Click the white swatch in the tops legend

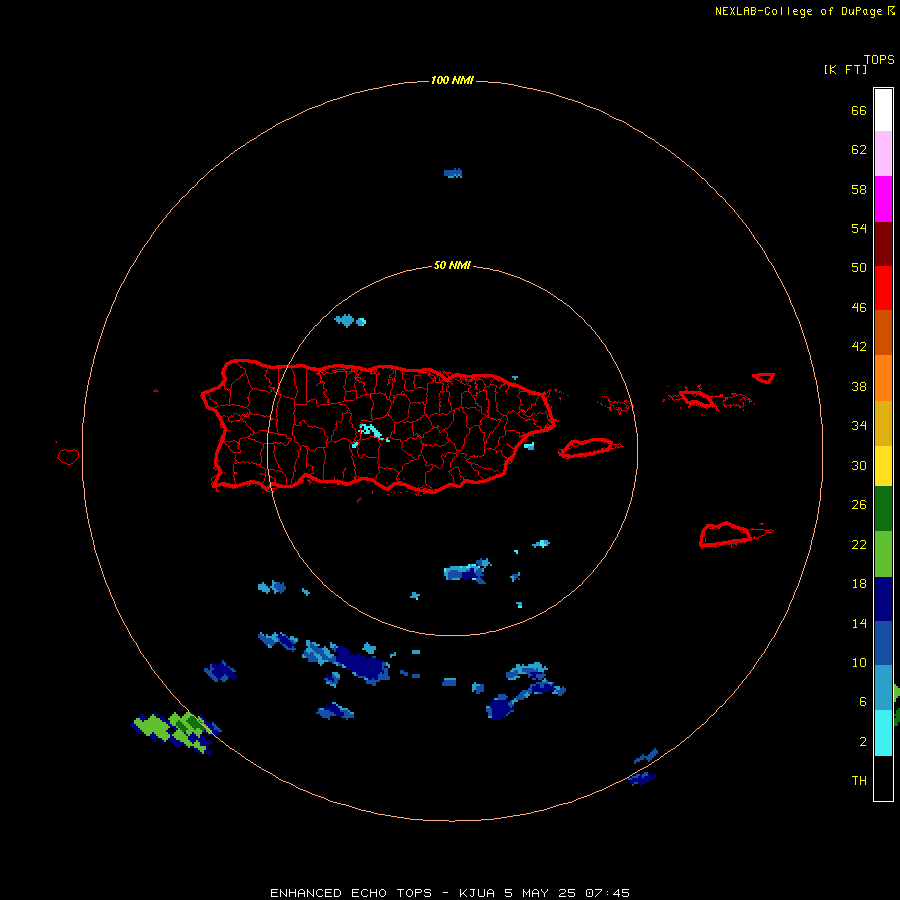point(883,110)
